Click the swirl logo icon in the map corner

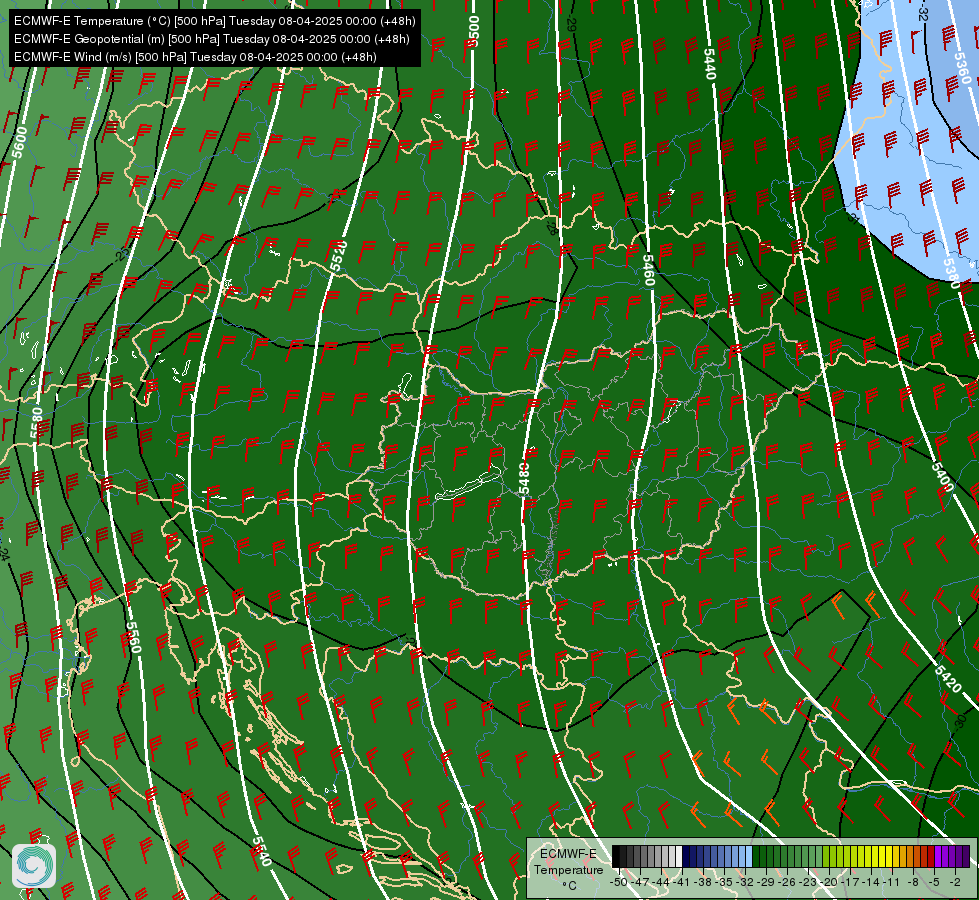[34, 866]
